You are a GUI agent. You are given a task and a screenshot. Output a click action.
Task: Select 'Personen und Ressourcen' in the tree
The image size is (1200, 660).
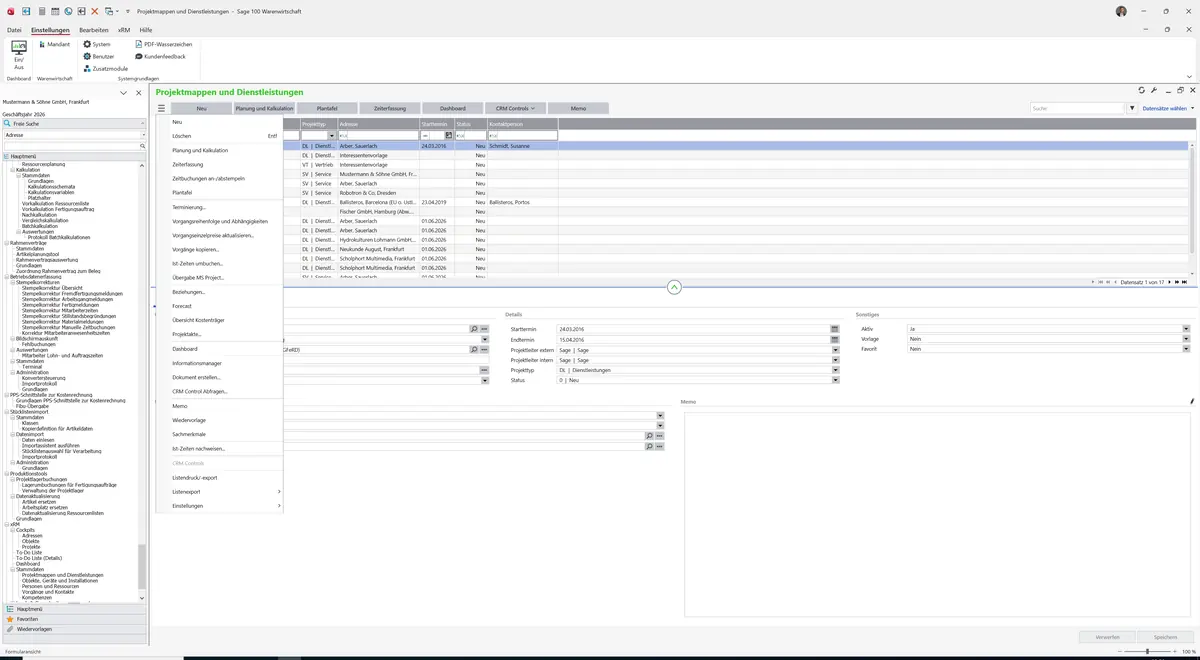(50, 586)
